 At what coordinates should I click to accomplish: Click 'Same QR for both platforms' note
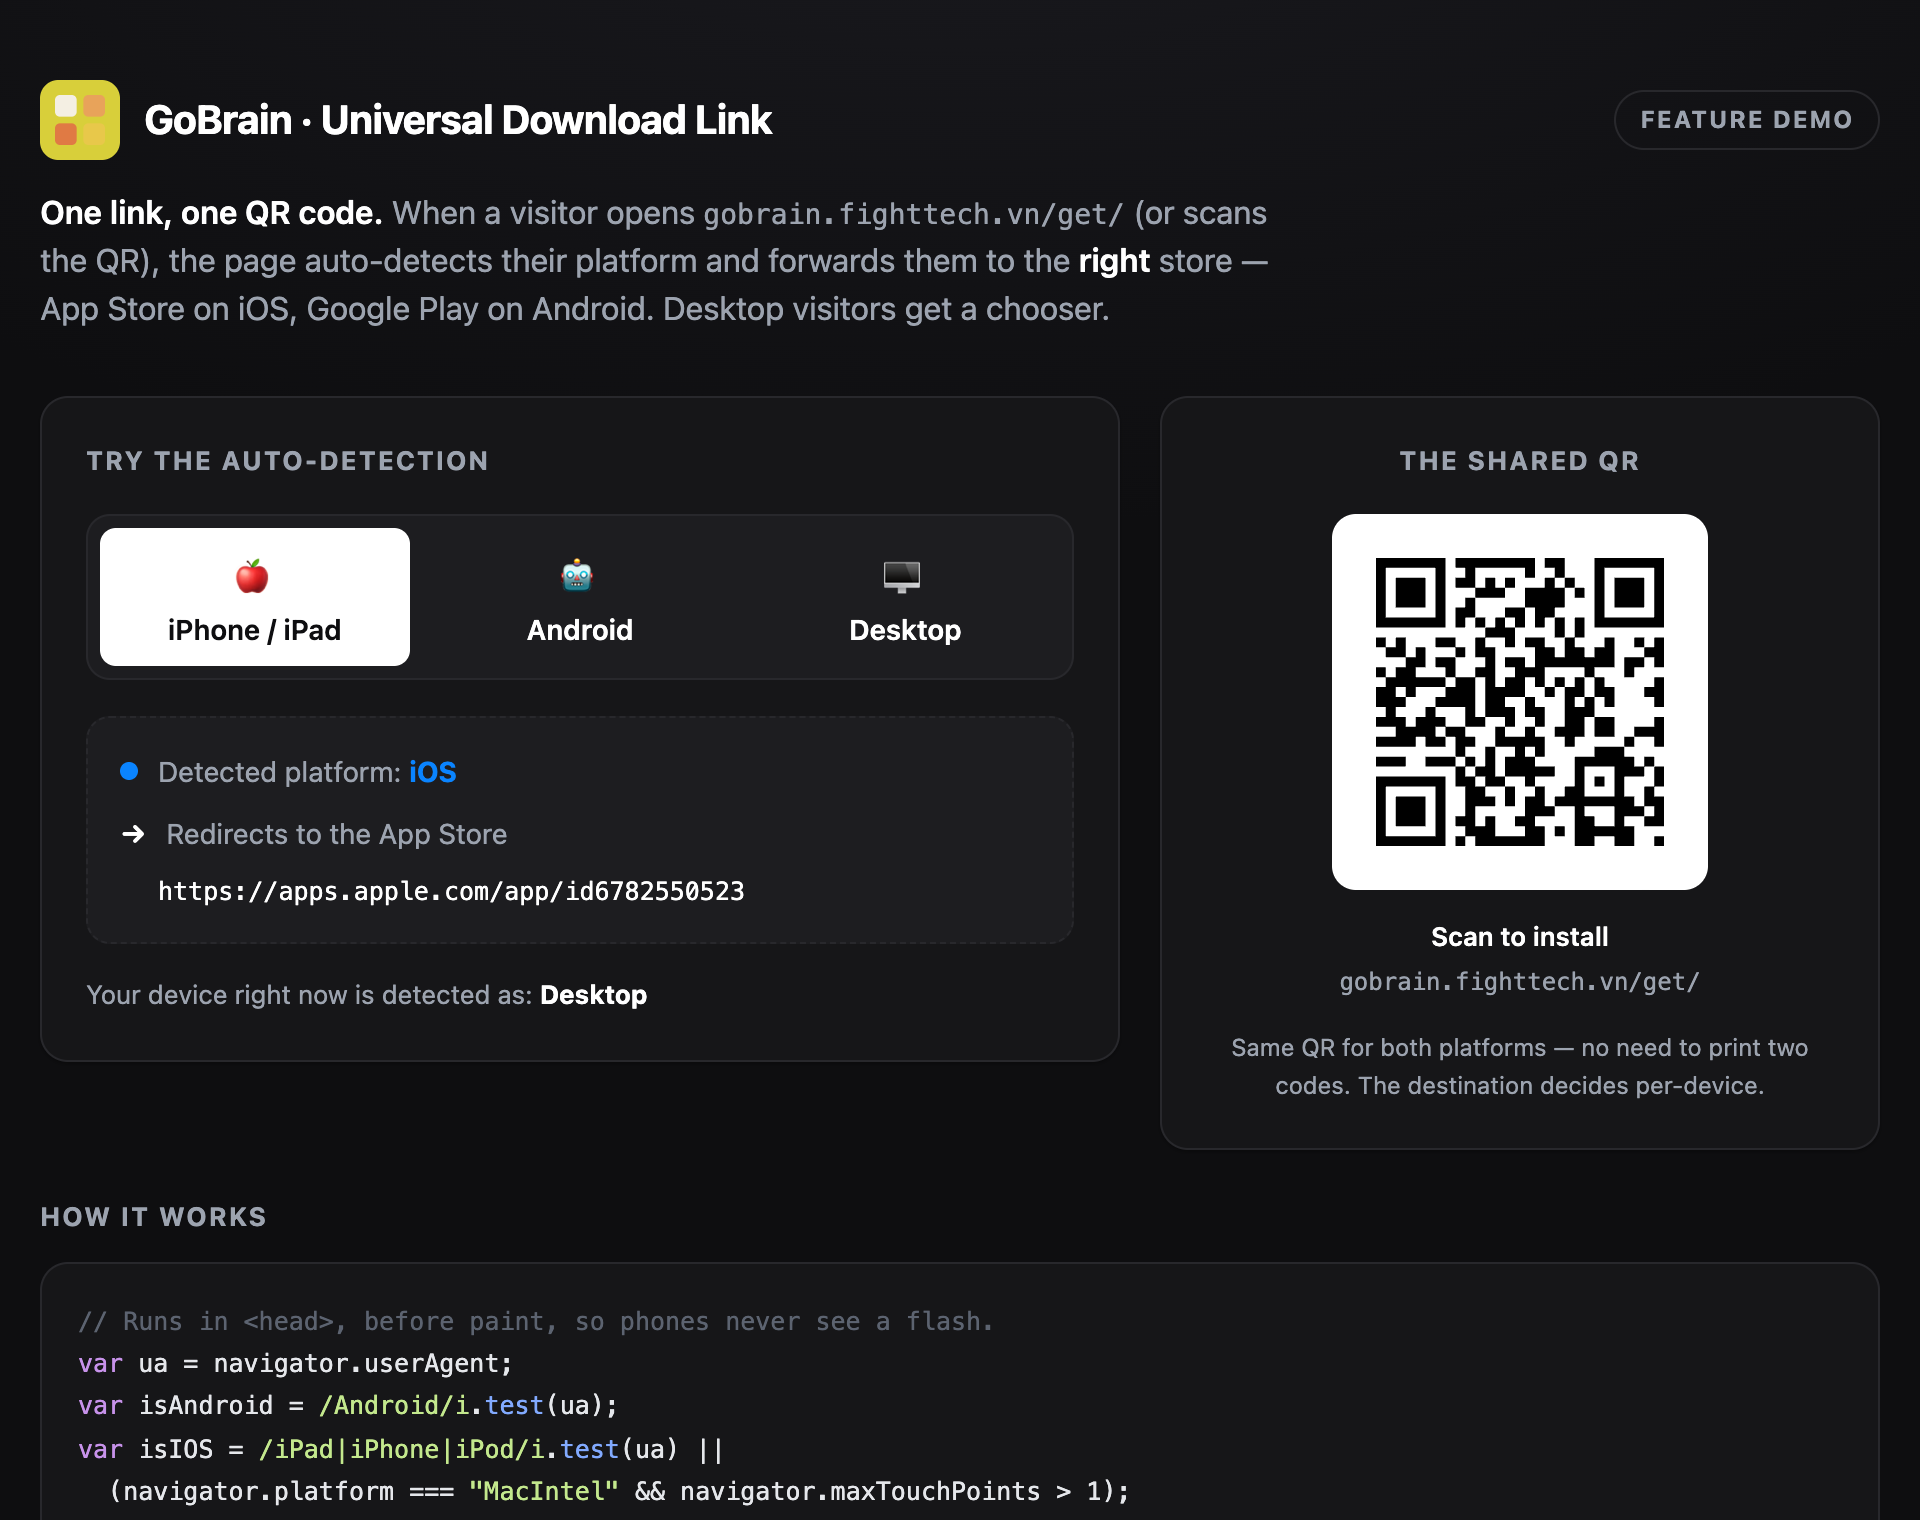[1520, 1067]
